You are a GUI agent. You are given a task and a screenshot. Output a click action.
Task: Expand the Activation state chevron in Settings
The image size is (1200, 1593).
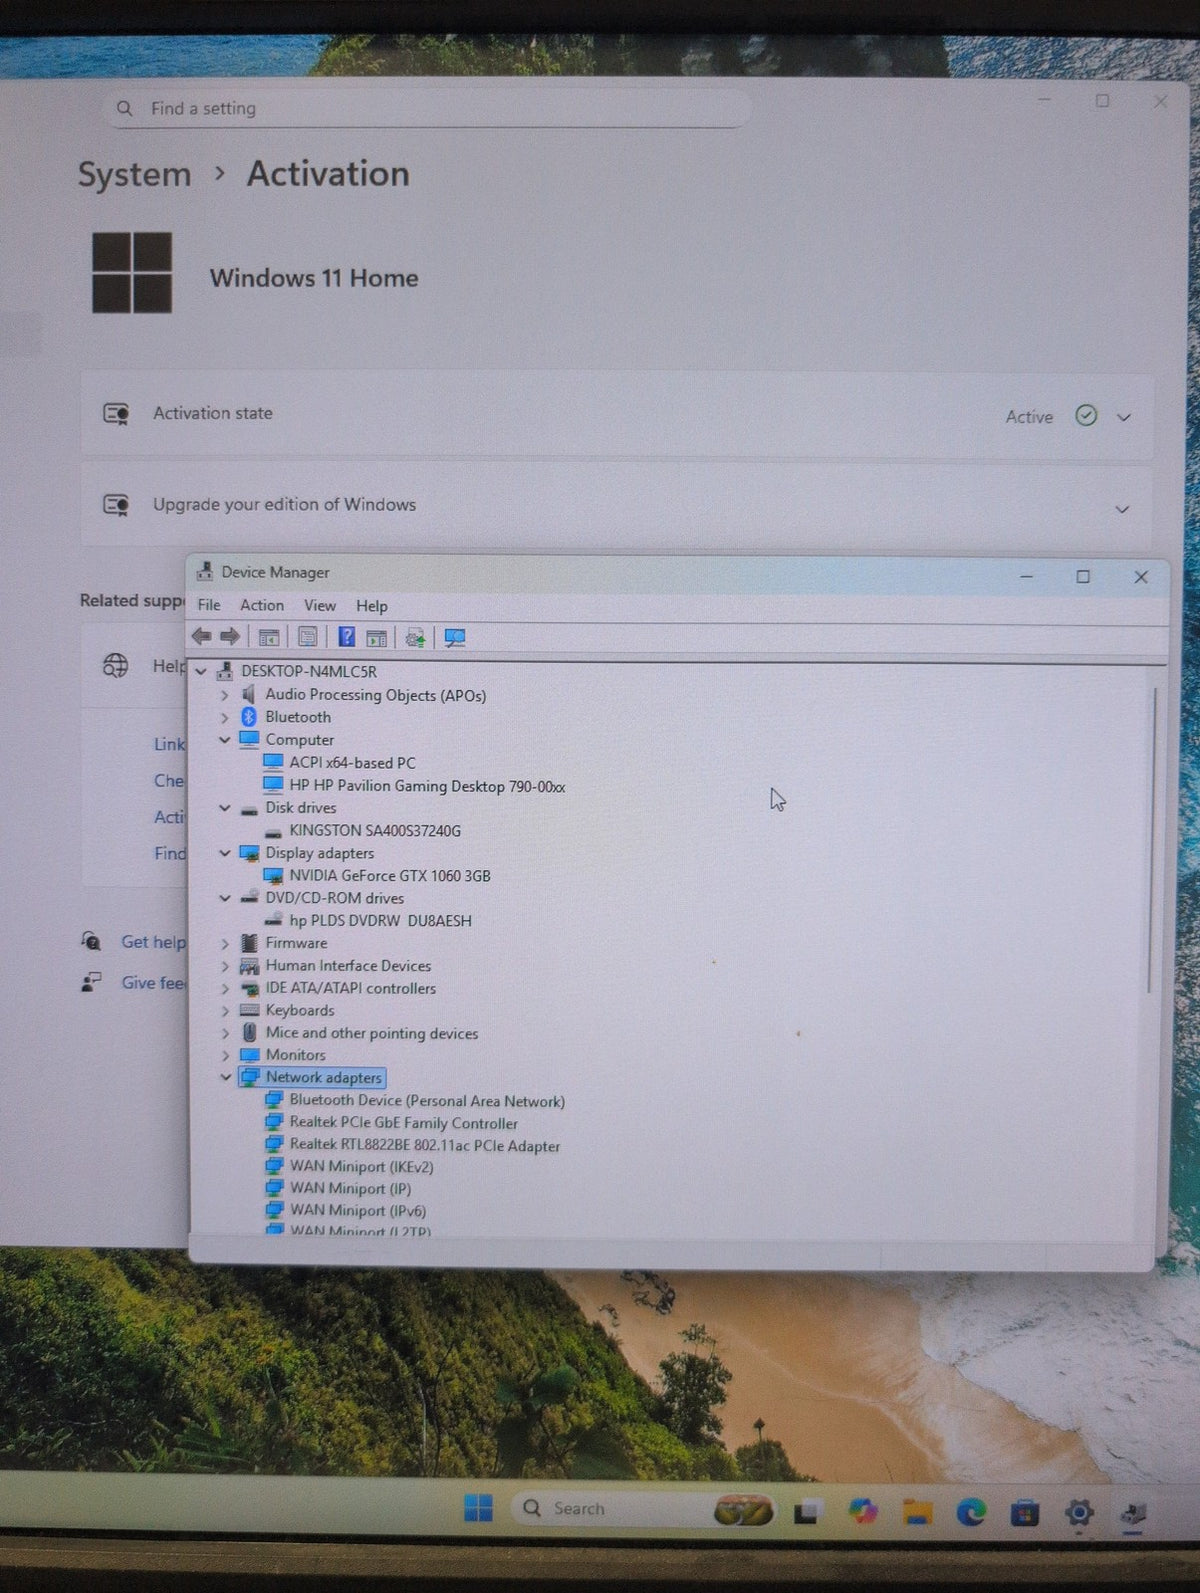[x=1123, y=418]
